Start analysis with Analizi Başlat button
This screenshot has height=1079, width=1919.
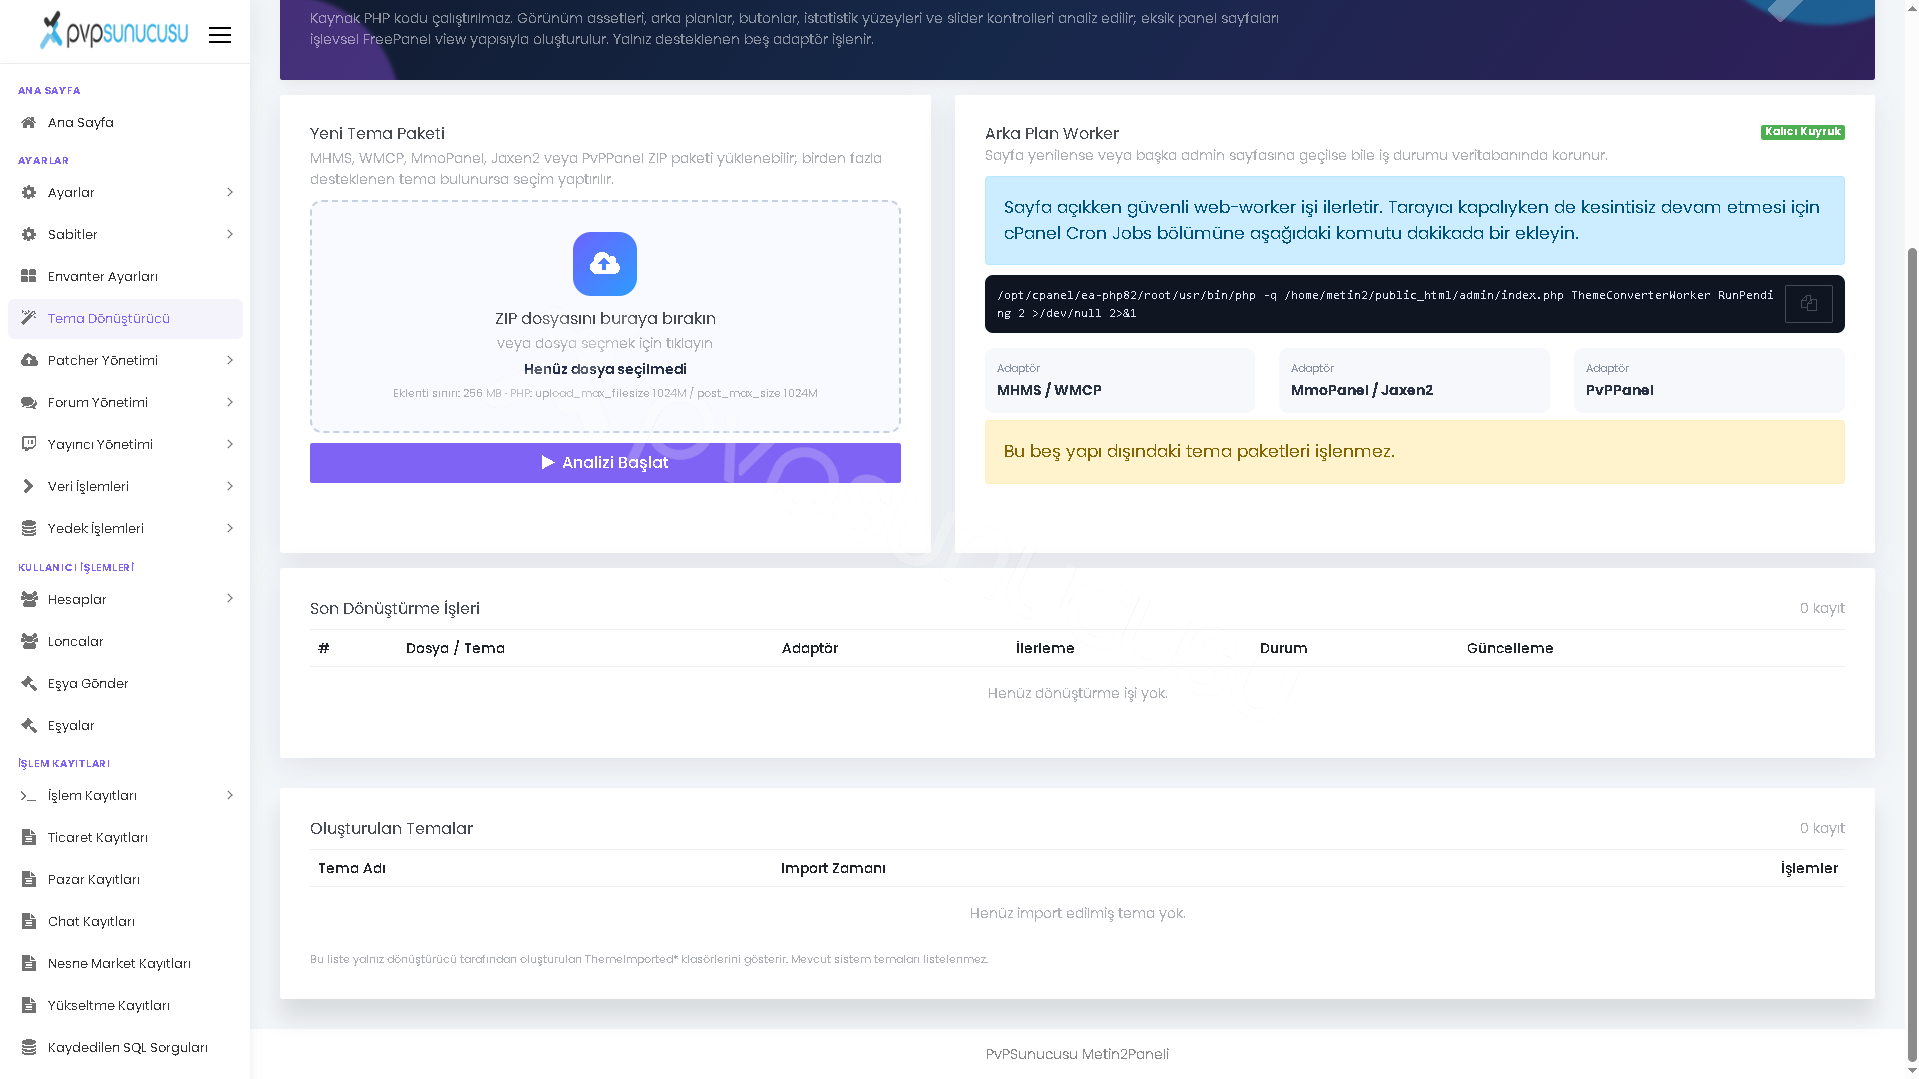pos(605,463)
